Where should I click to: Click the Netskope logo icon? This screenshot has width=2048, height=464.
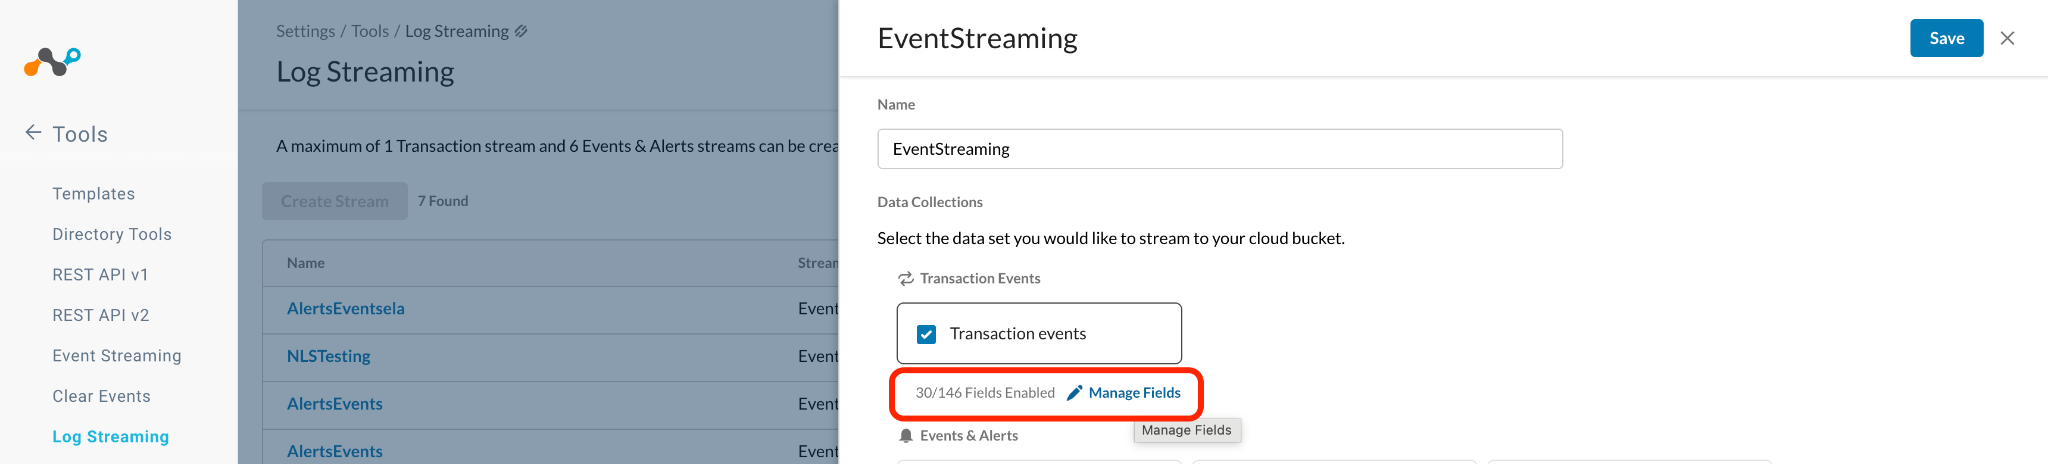[x=52, y=62]
